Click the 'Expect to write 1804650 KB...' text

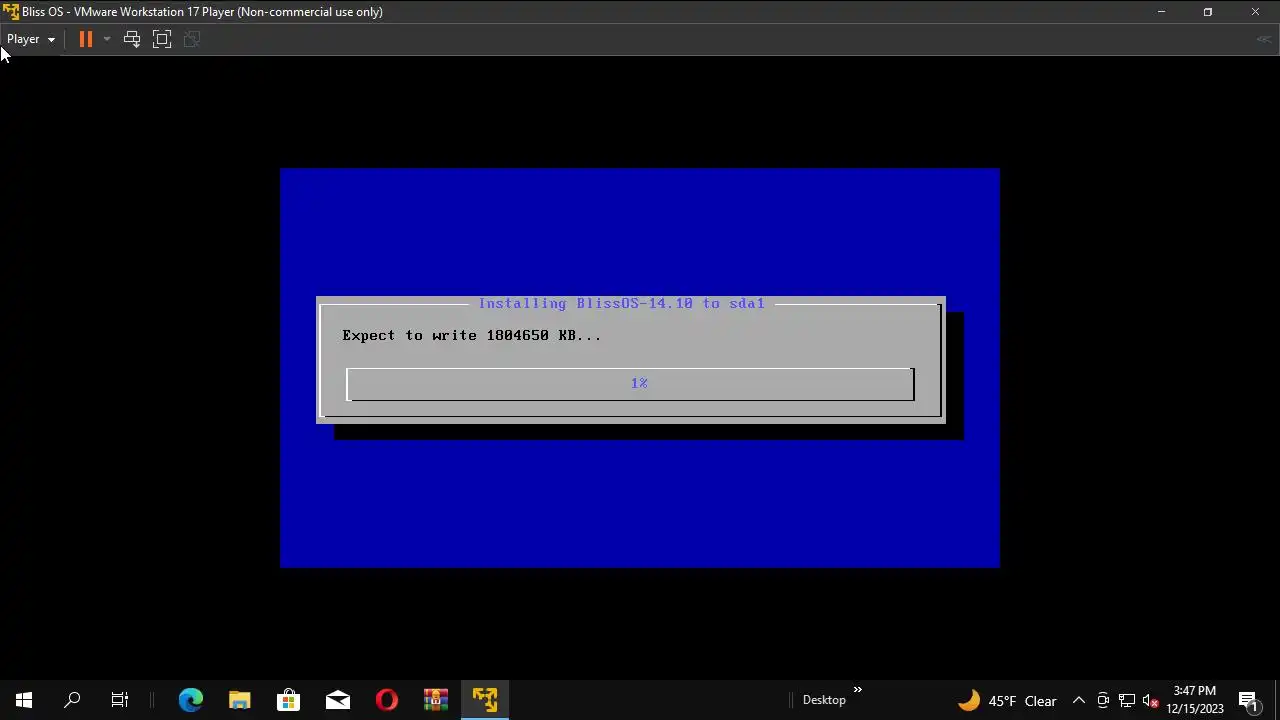click(472, 335)
